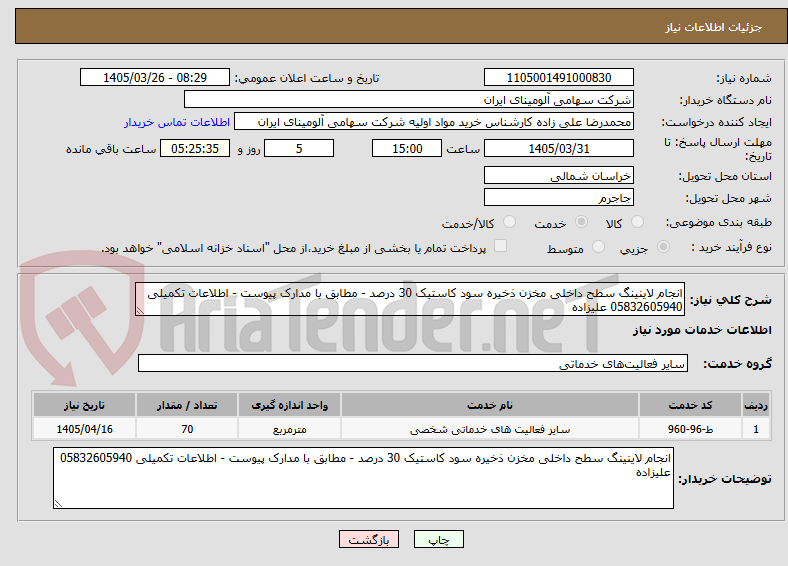Click the شماره نیاز number field

pyautogui.click(x=558, y=77)
